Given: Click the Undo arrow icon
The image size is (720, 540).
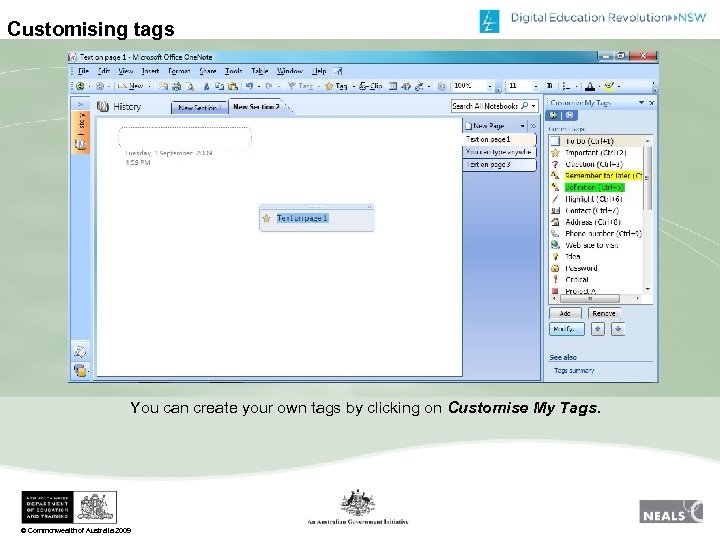Looking at the screenshot, I should pyautogui.click(x=249, y=86).
